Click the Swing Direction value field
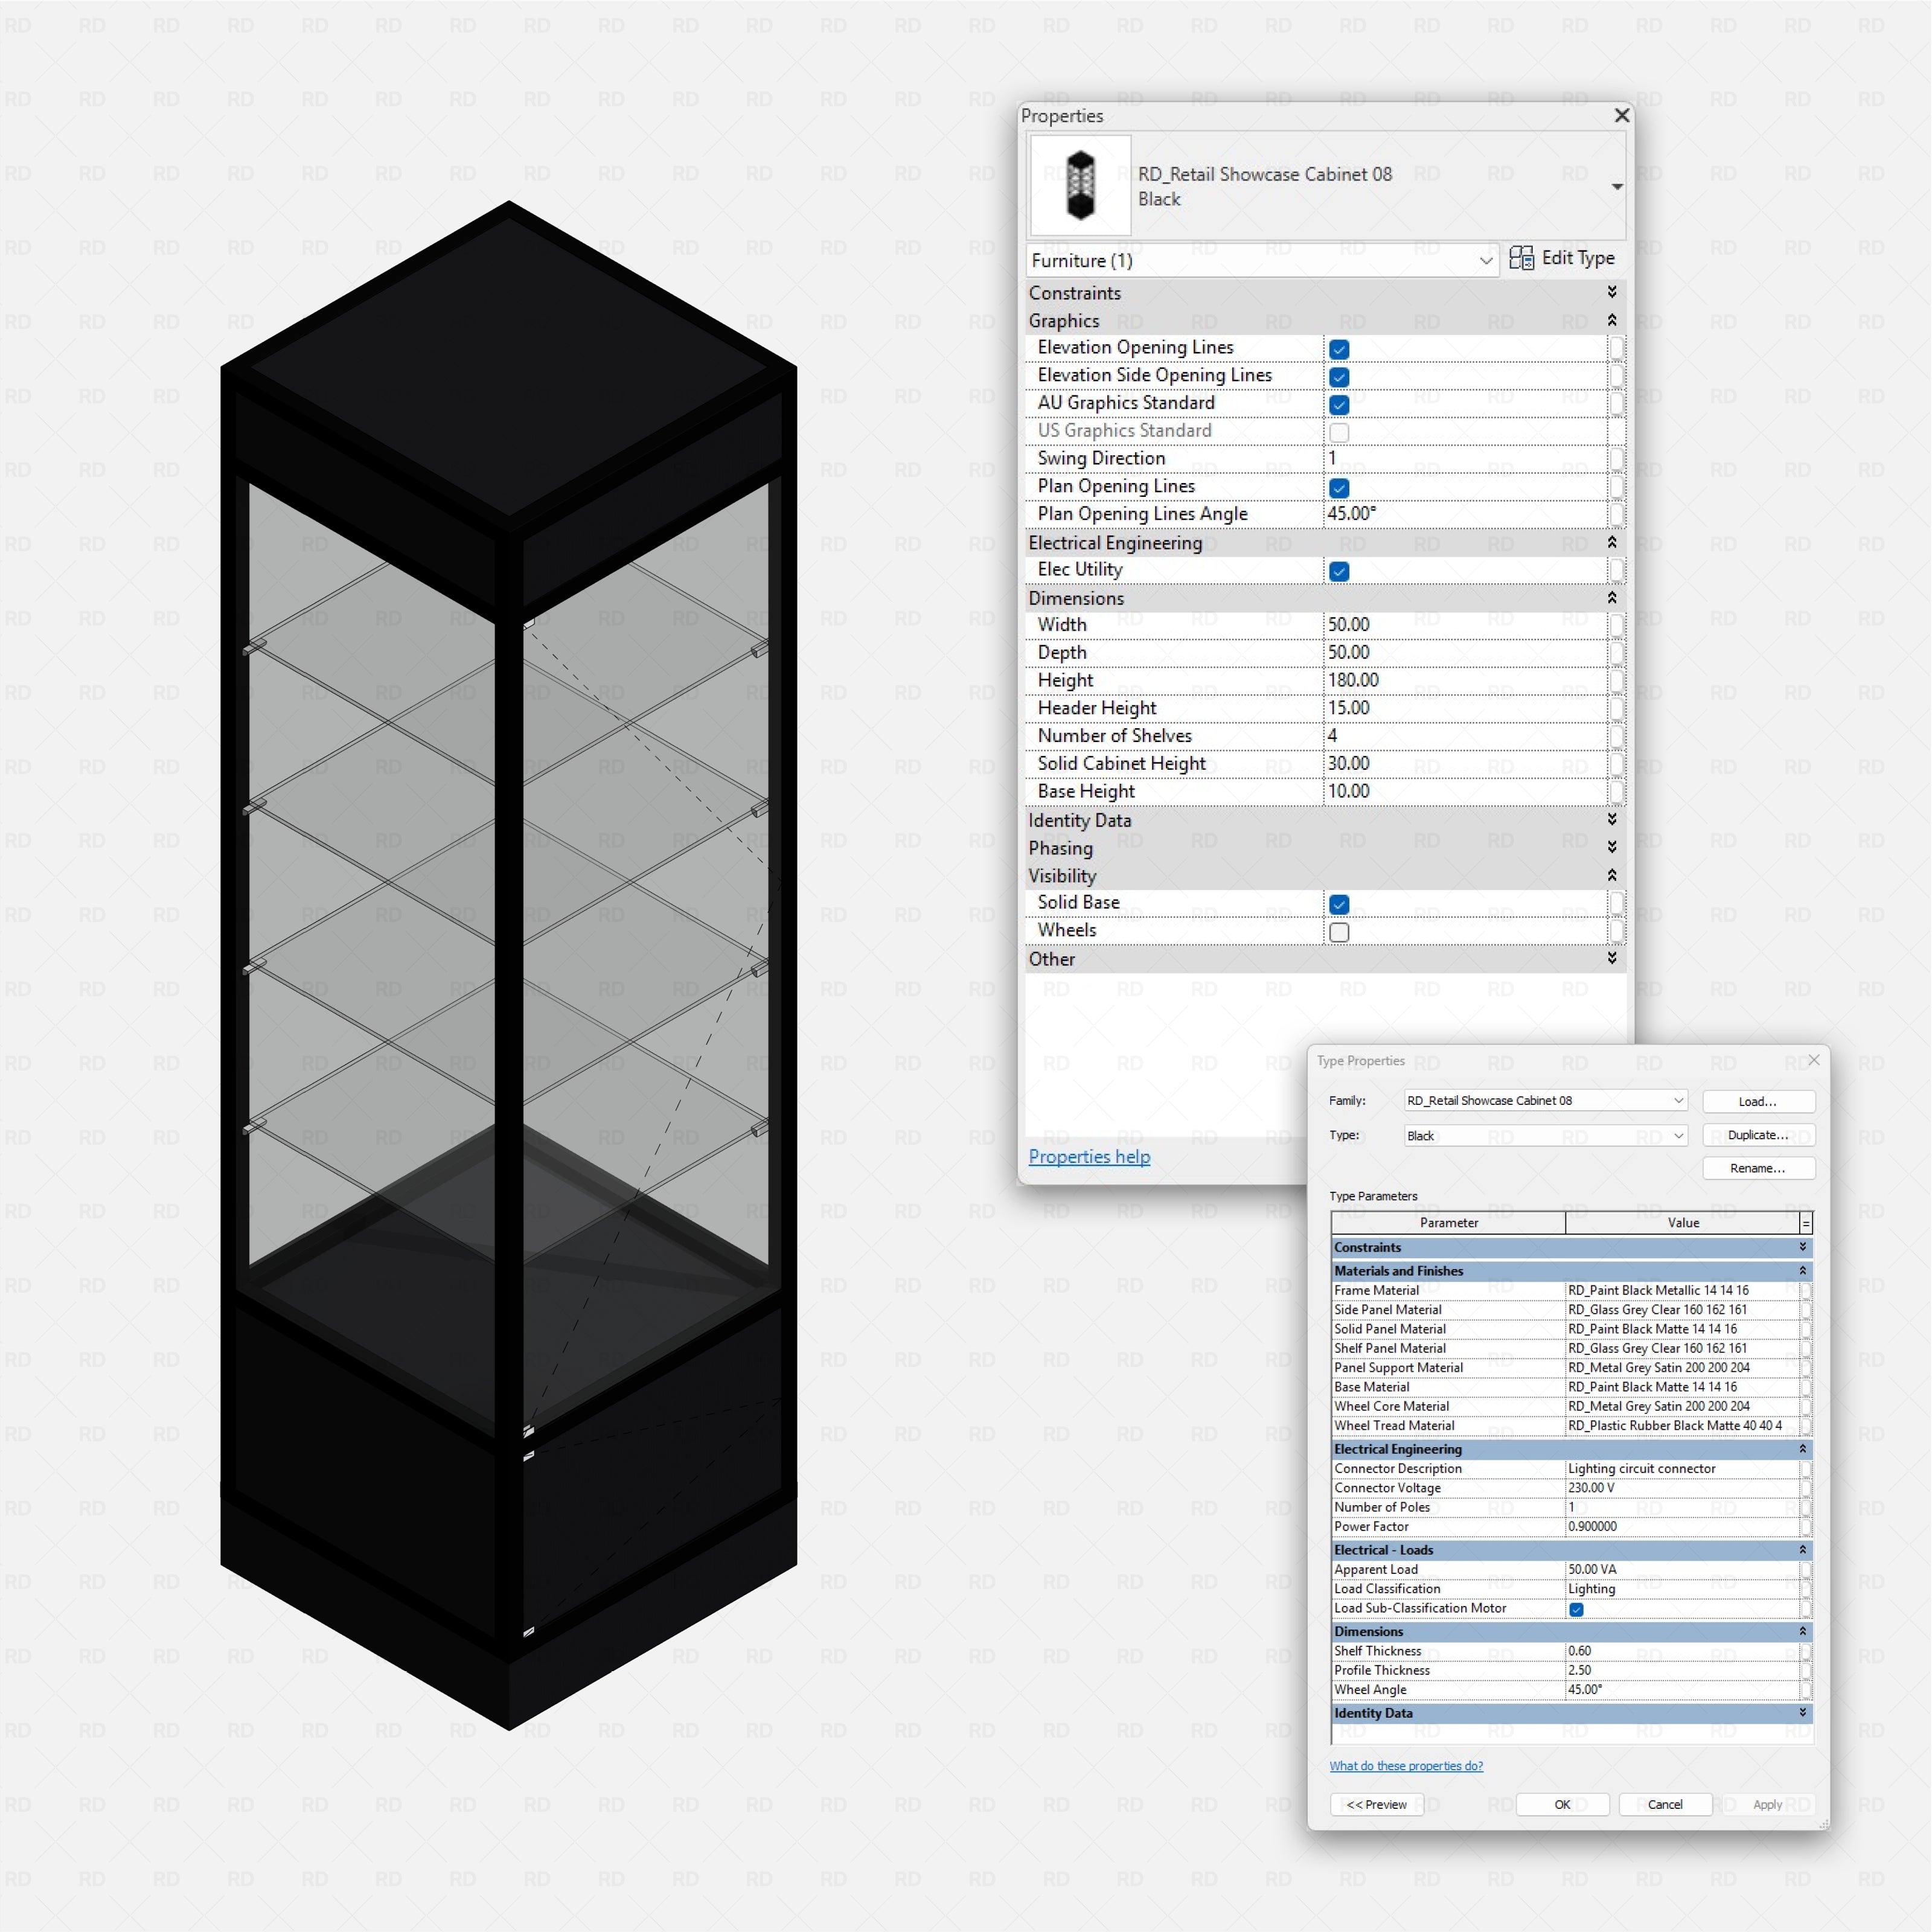The height and width of the screenshot is (1932, 1932). tap(1465, 458)
